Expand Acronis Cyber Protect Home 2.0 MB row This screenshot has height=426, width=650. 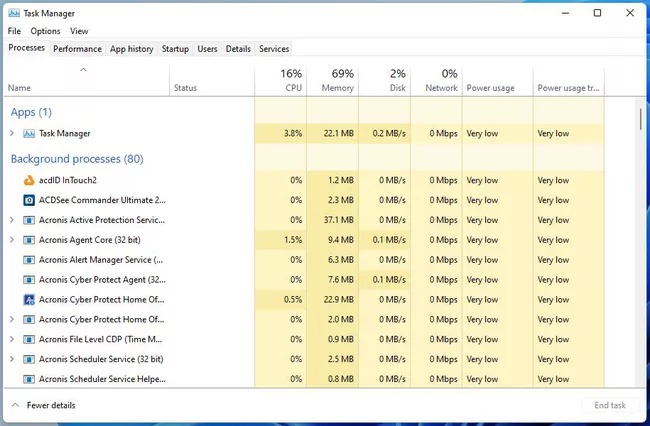pos(12,320)
